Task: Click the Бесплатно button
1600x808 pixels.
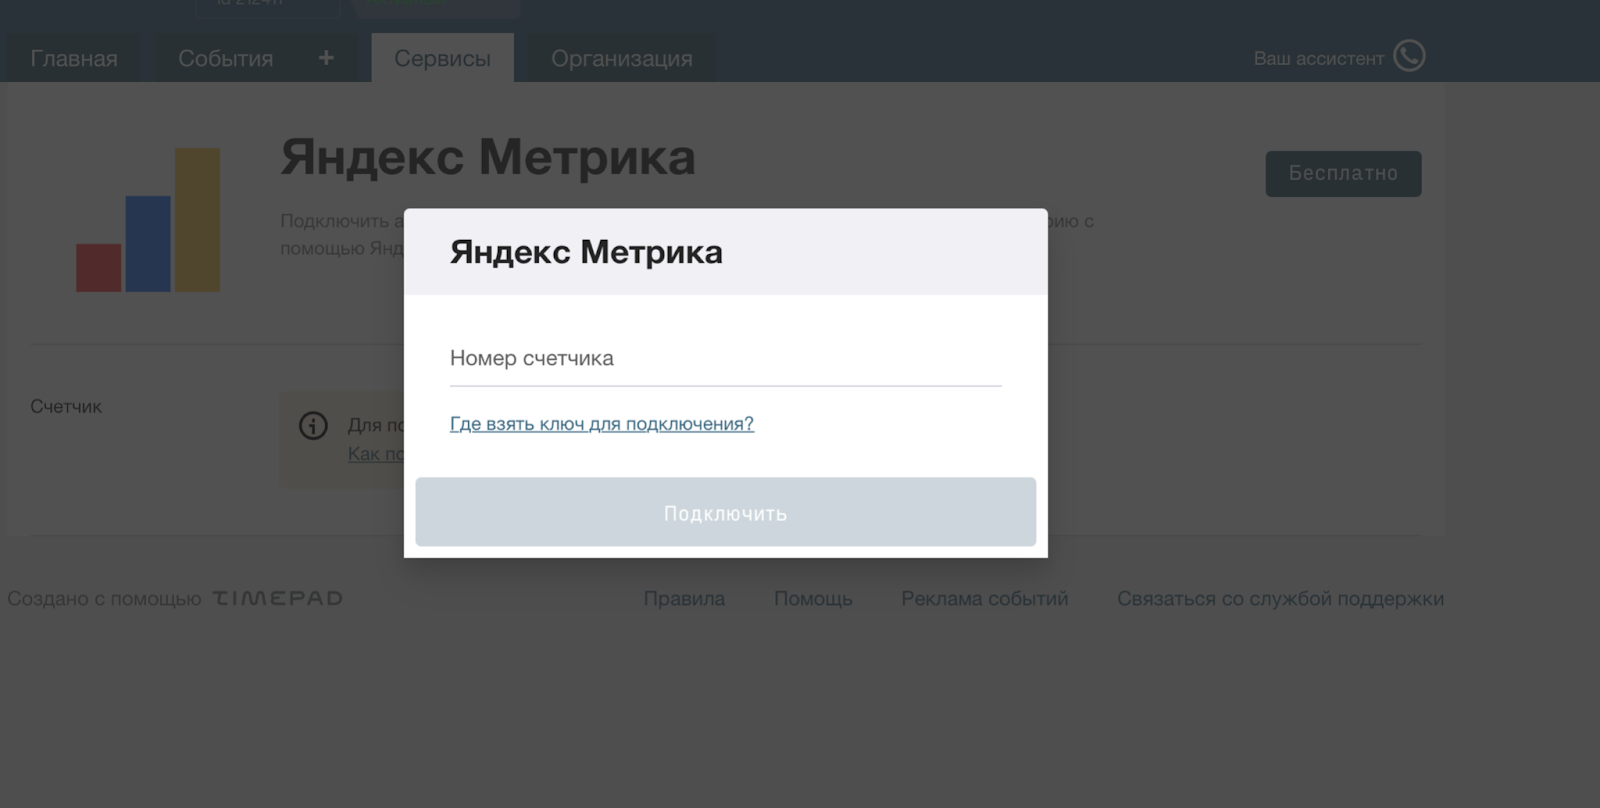Action: tap(1343, 174)
